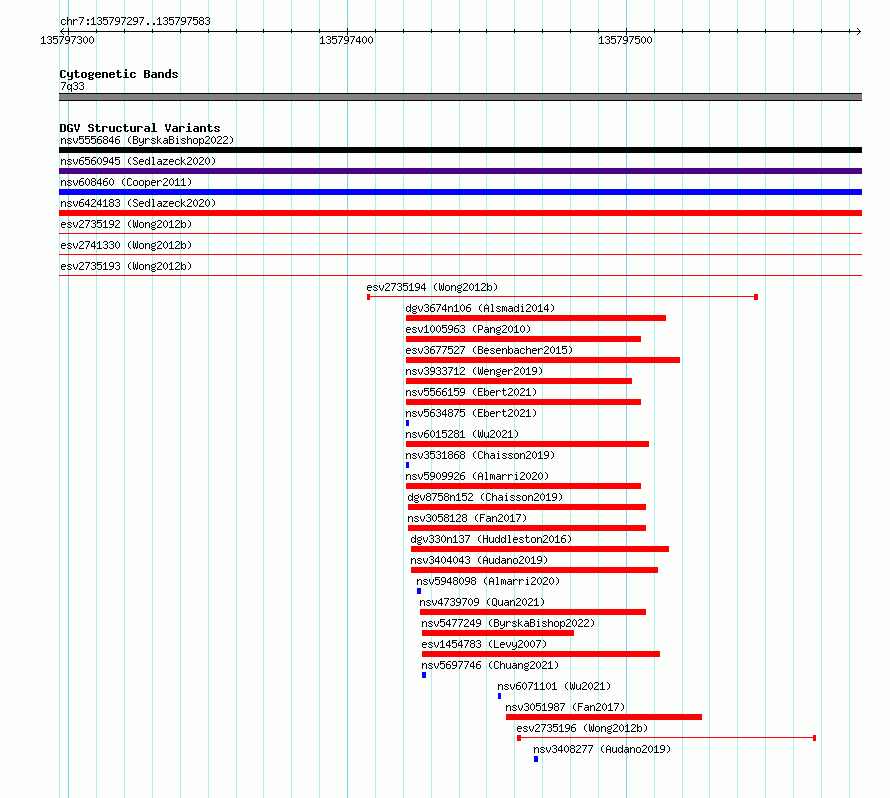Click nsv3051987 (Fan2017) label
The image size is (890, 798).
point(565,707)
